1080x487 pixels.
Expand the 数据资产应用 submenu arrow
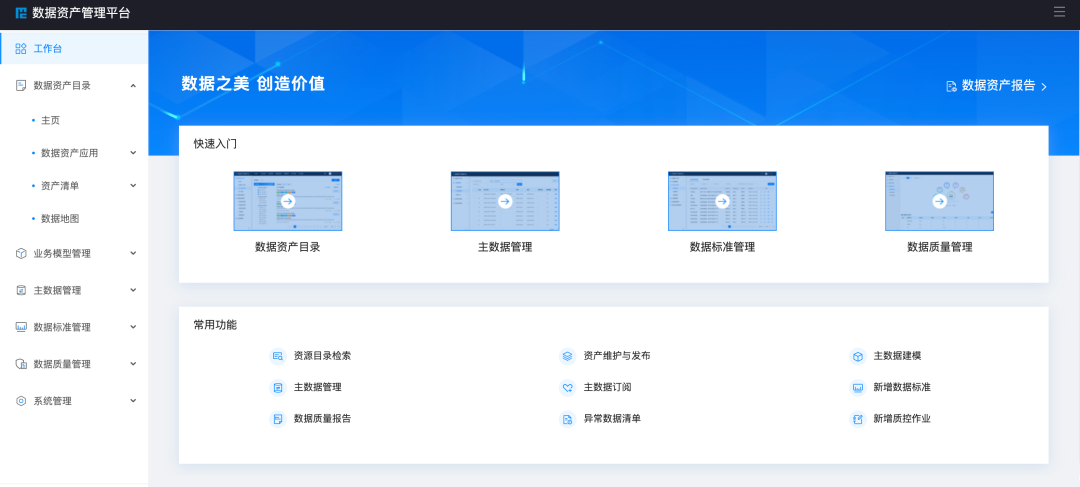[x=133, y=153]
